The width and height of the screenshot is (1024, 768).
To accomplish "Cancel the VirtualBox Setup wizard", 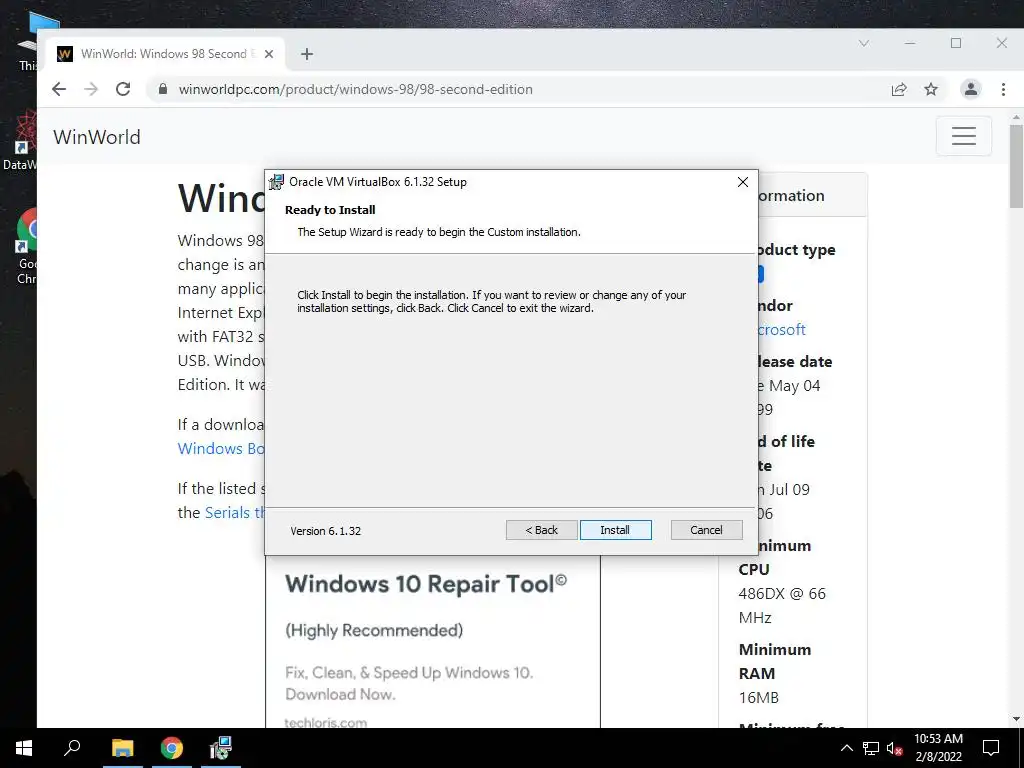I will [x=706, y=530].
